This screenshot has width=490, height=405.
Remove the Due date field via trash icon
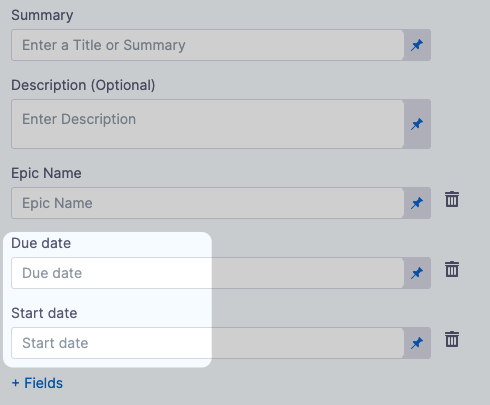(x=452, y=269)
